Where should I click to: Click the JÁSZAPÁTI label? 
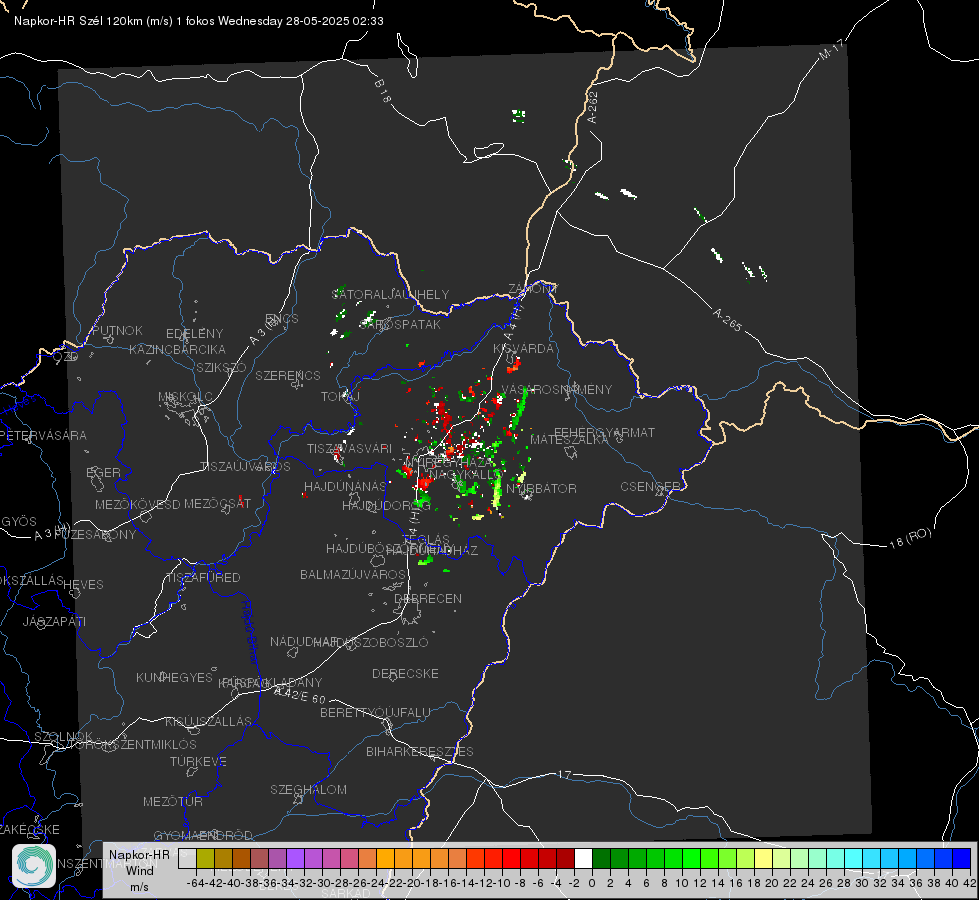click(x=54, y=622)
